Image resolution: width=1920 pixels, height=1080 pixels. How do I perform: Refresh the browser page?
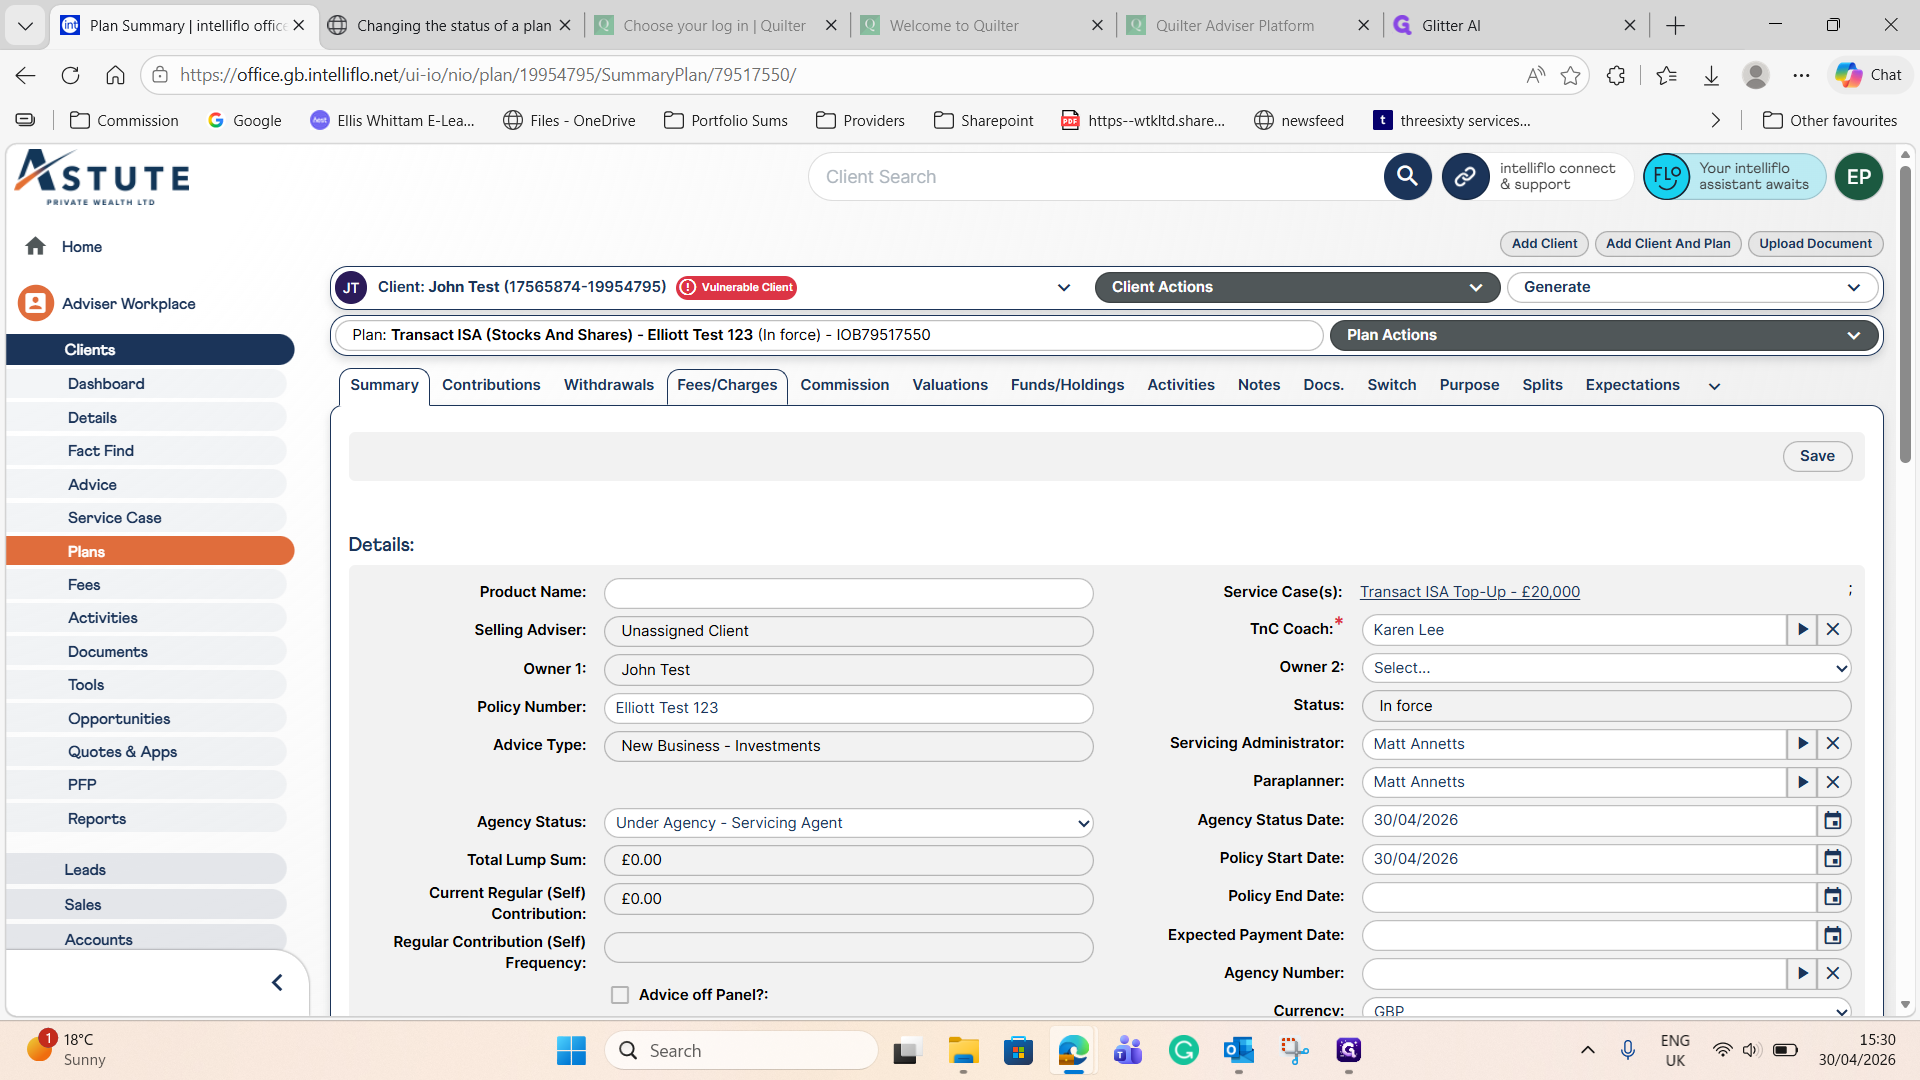[70, 75]
